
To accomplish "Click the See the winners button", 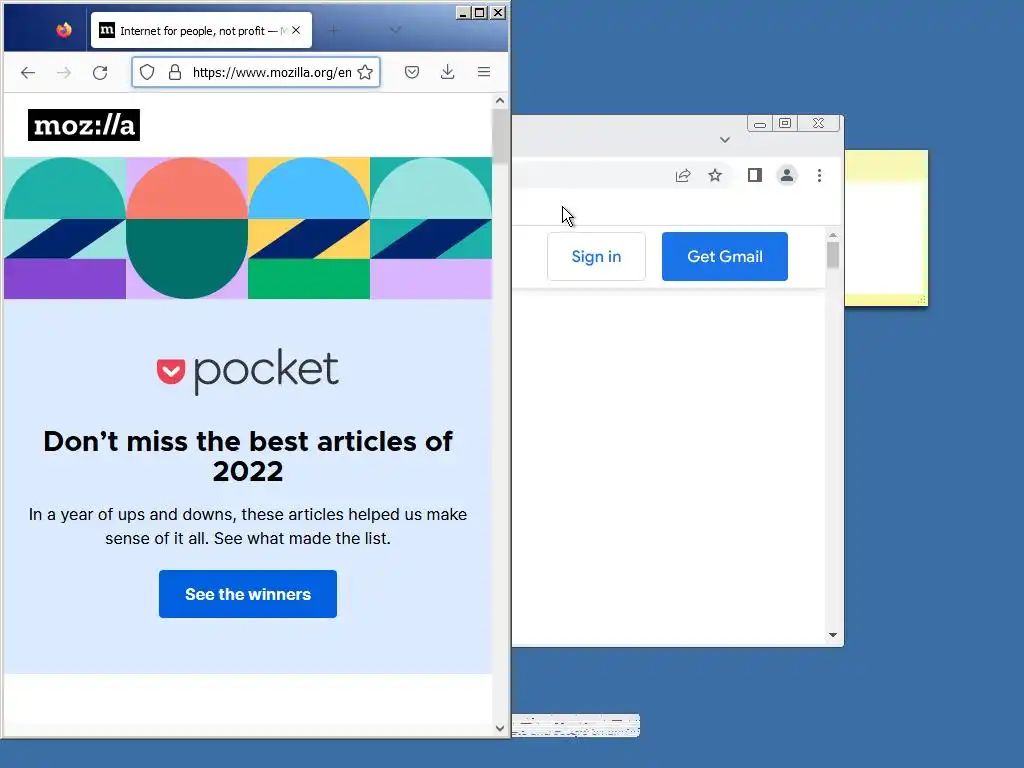I will 248,594.
